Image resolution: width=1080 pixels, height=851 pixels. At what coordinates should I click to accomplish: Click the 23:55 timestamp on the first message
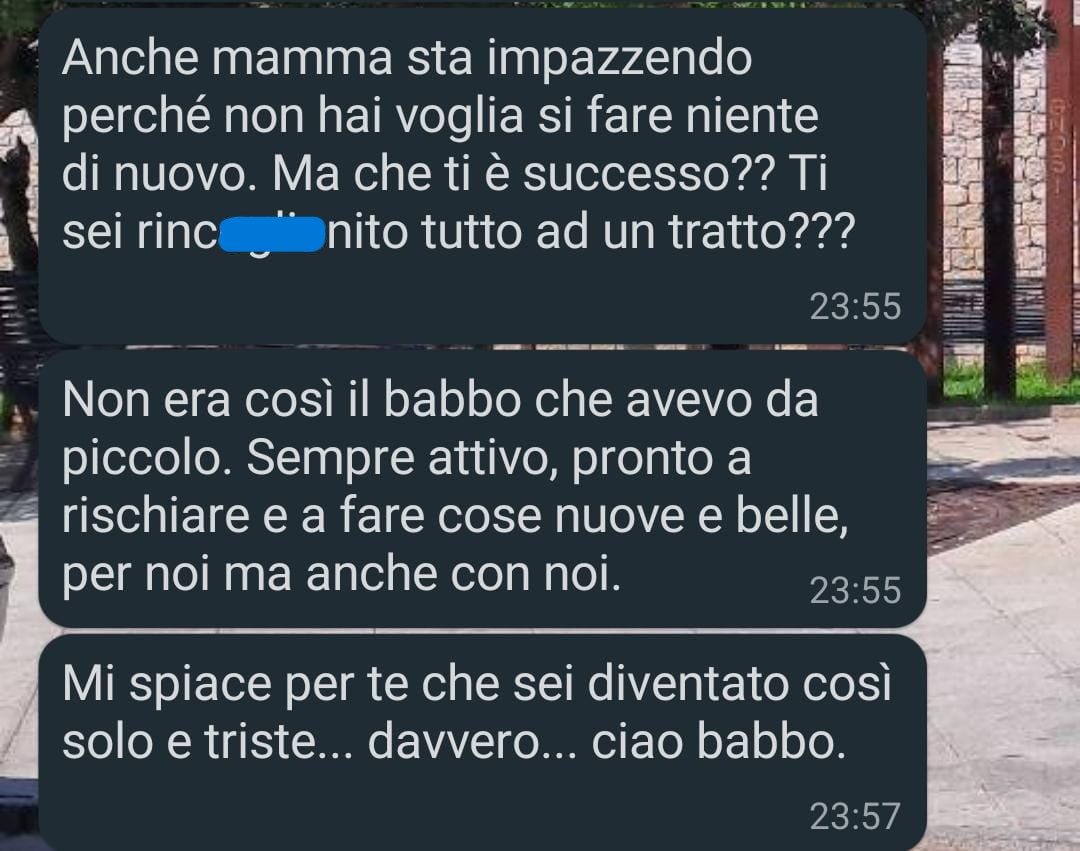(x=855, y=306)
